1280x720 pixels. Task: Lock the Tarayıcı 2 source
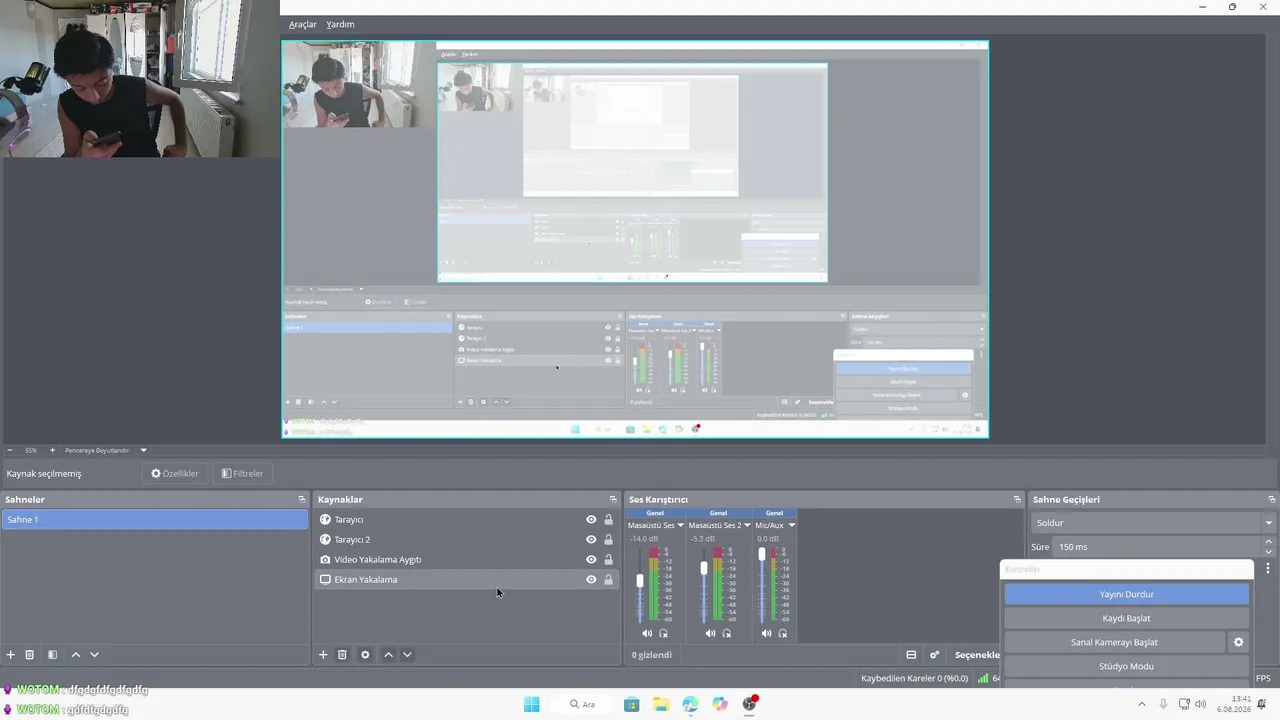point(608,540)
